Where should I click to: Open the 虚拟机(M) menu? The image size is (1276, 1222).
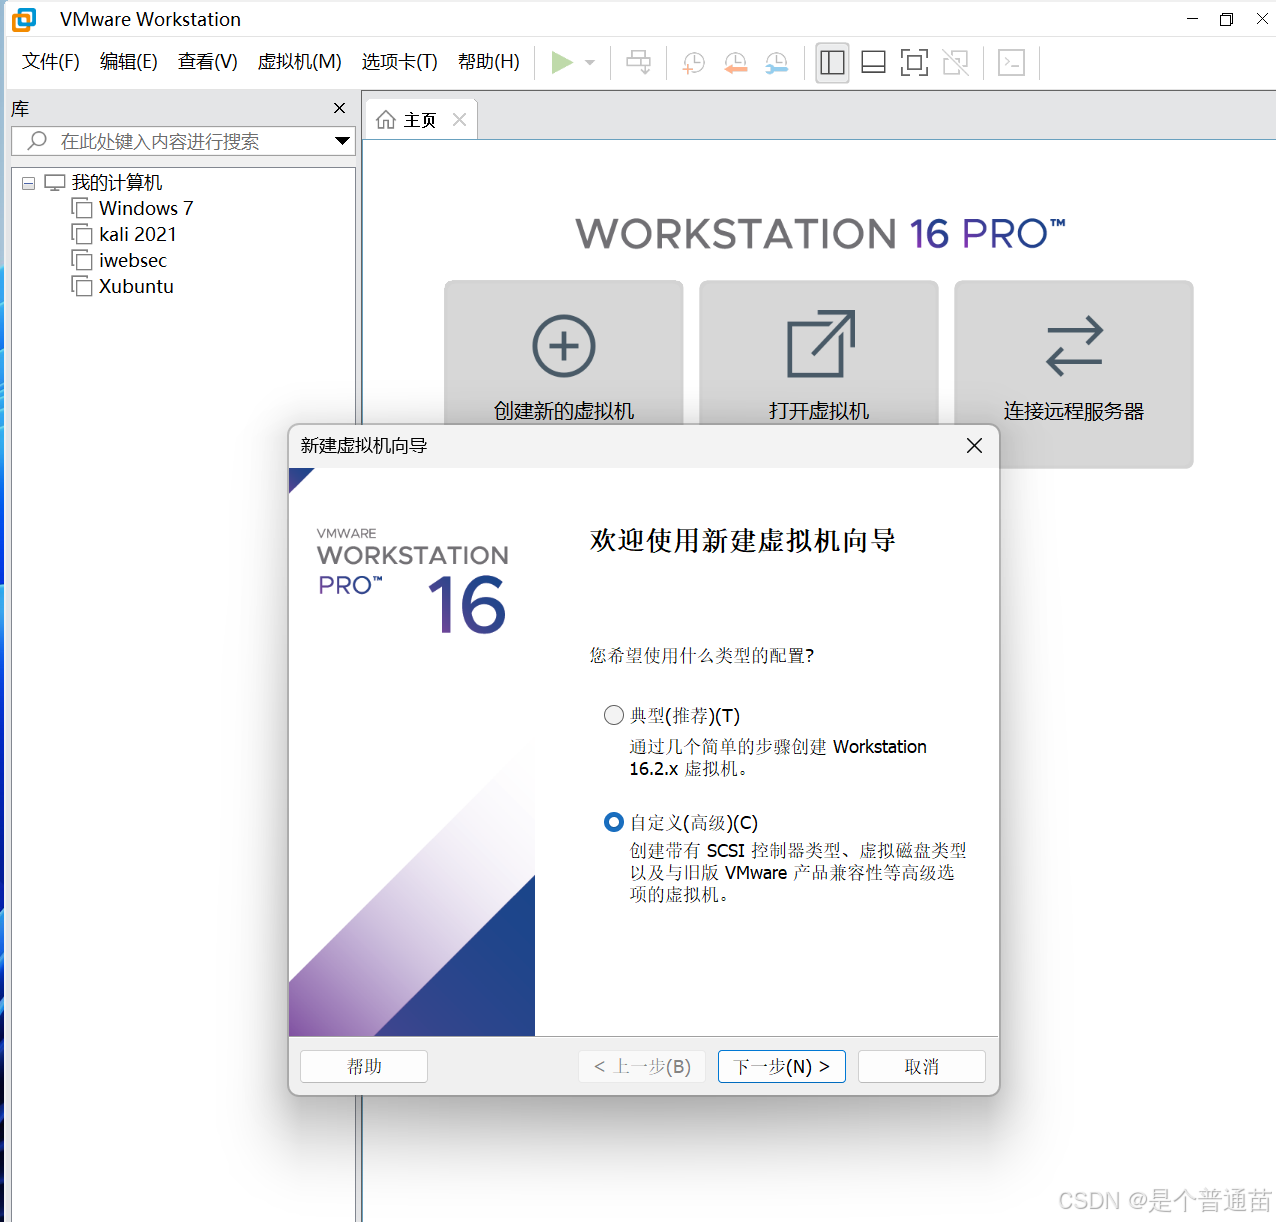point(299,62)
